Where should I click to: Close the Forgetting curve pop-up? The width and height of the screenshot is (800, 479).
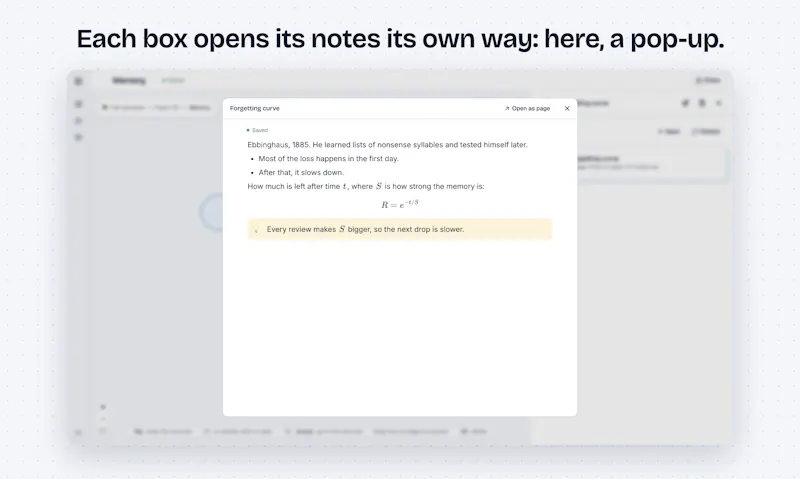(x=567, y=108)
